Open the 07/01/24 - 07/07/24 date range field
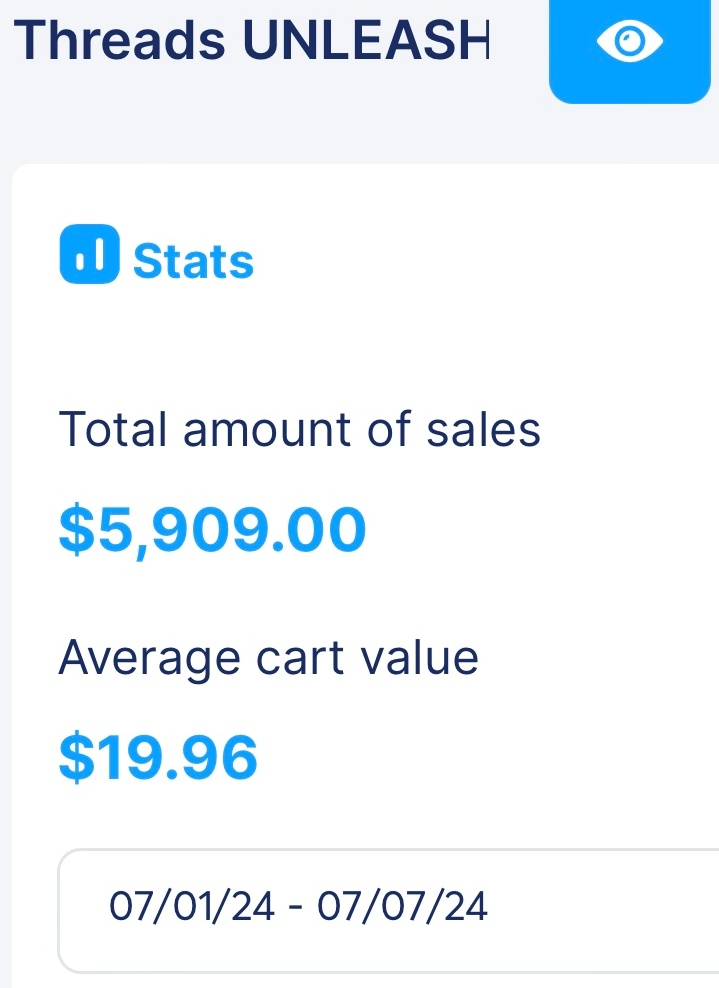The height and width of the screenshot is (988, 719). [390, 909]
